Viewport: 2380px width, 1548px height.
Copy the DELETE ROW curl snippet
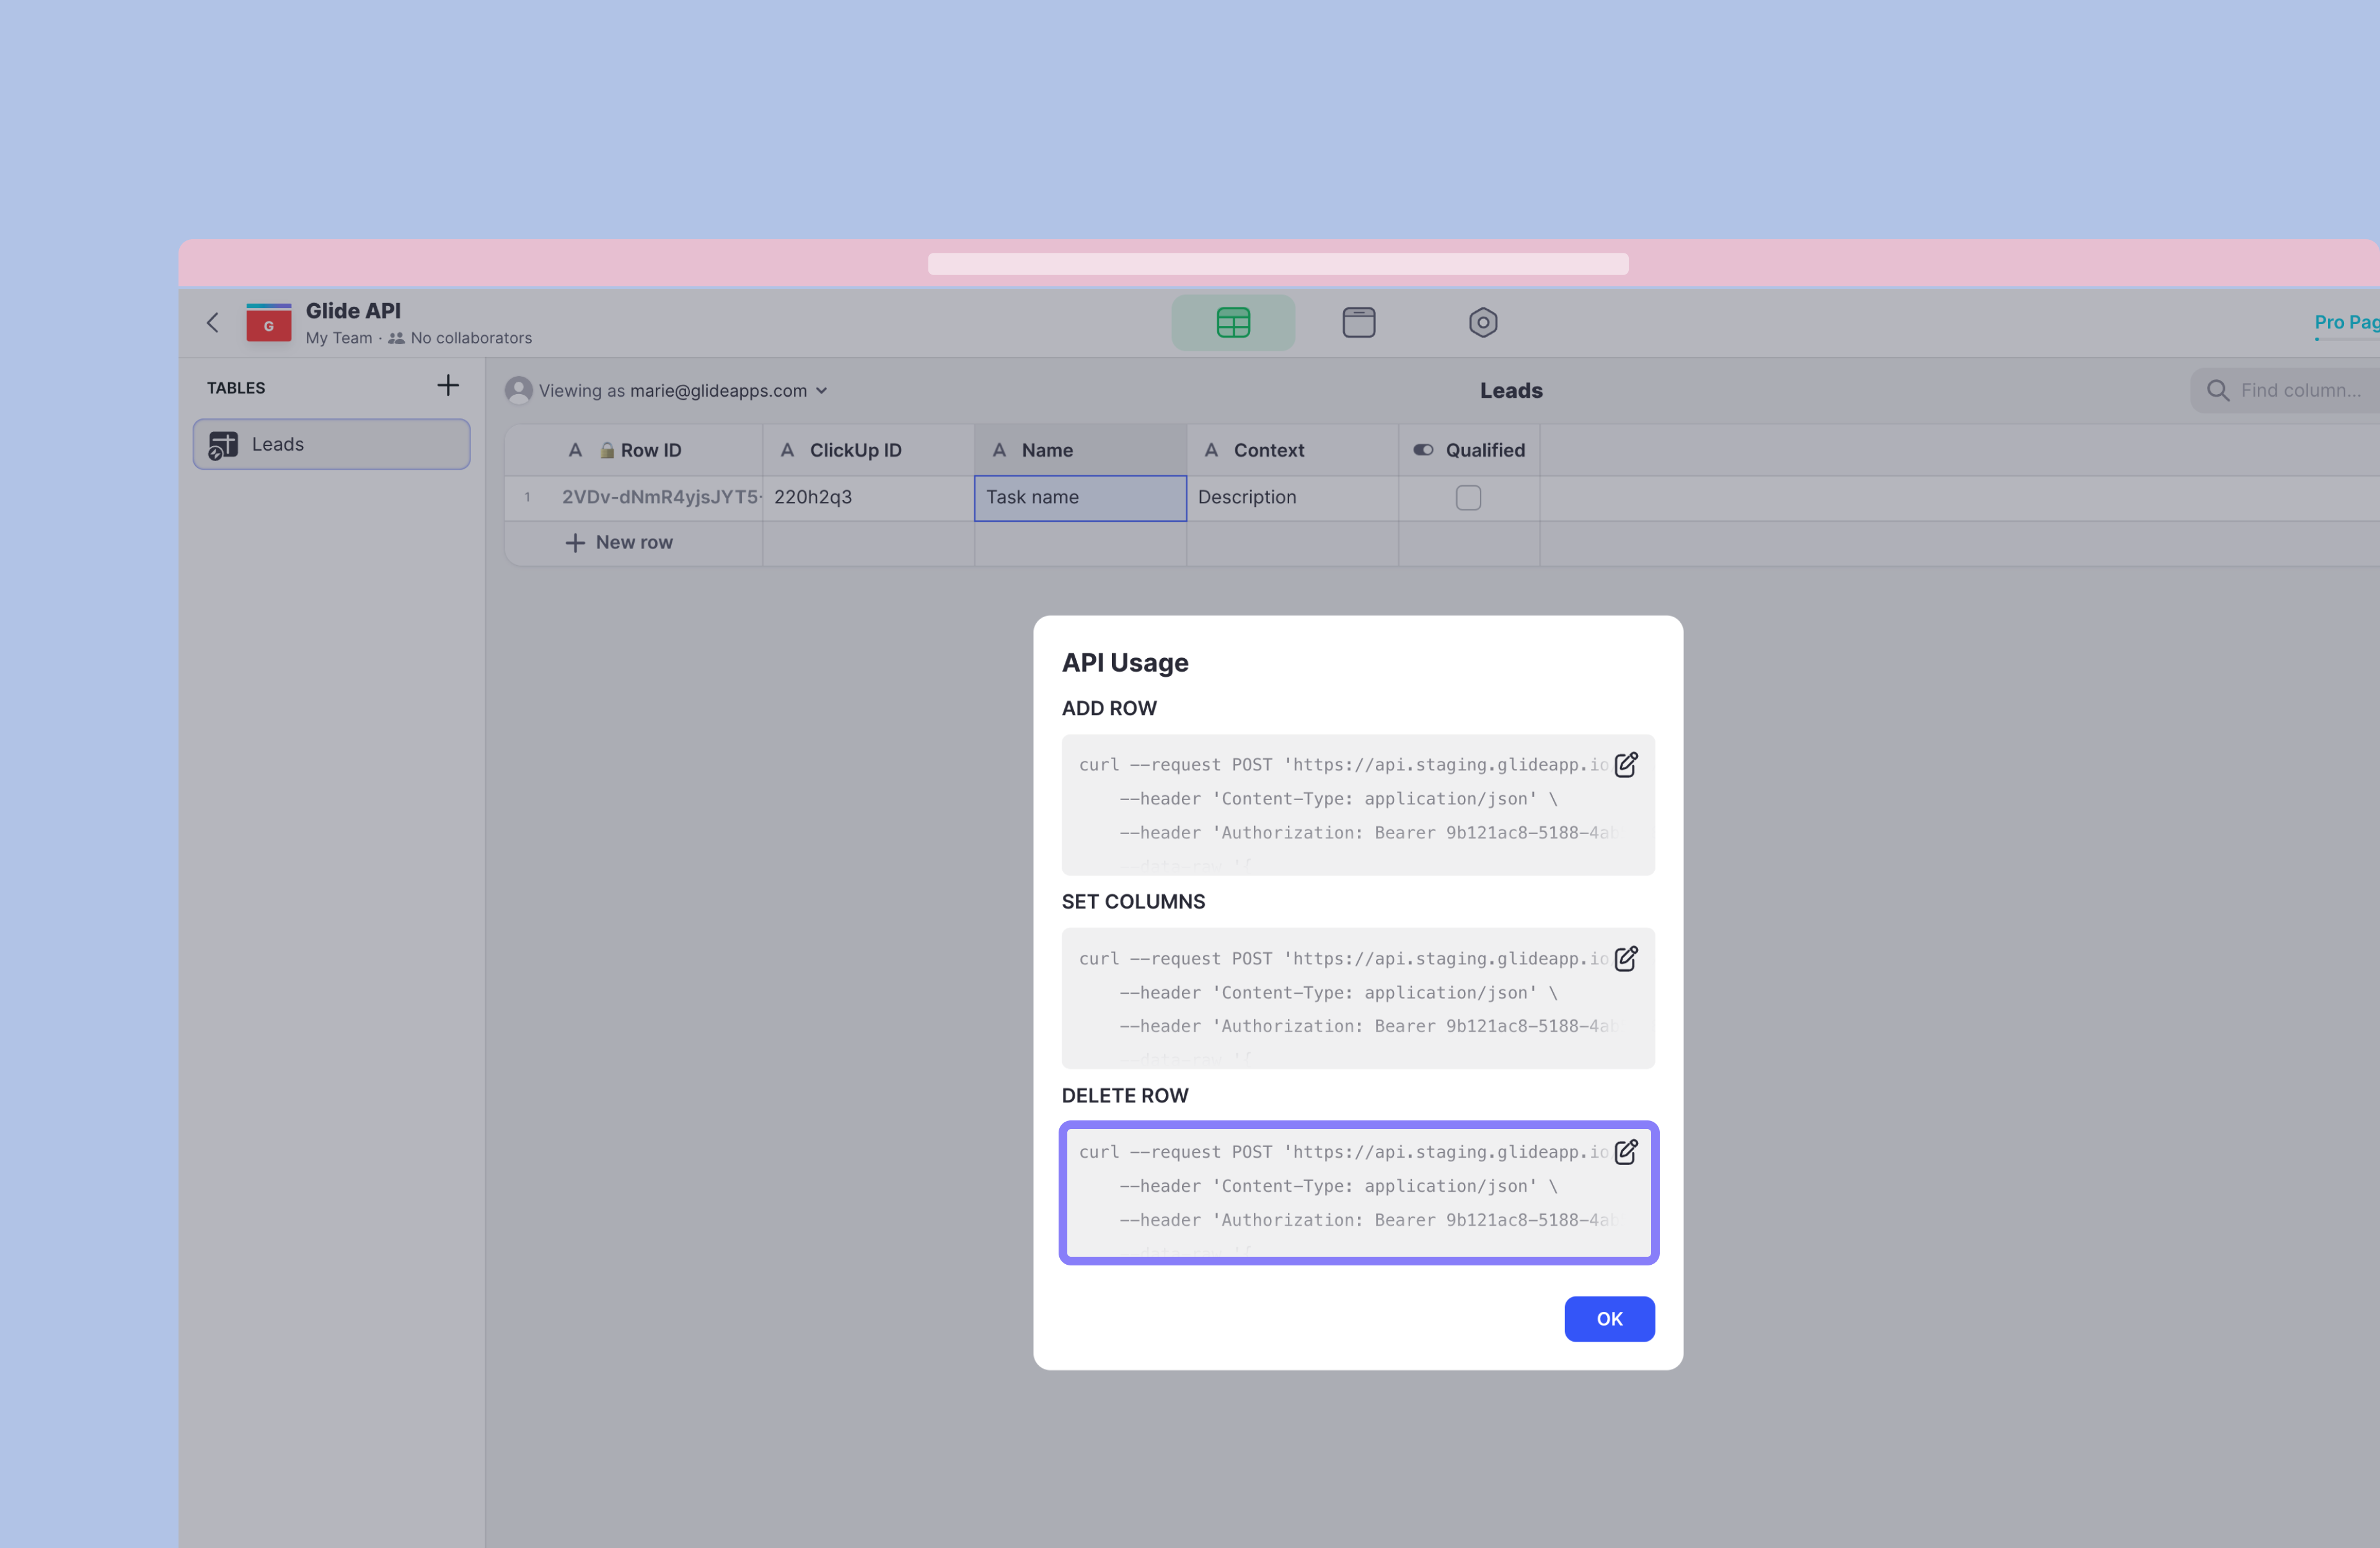(x=1625, y=1152)
